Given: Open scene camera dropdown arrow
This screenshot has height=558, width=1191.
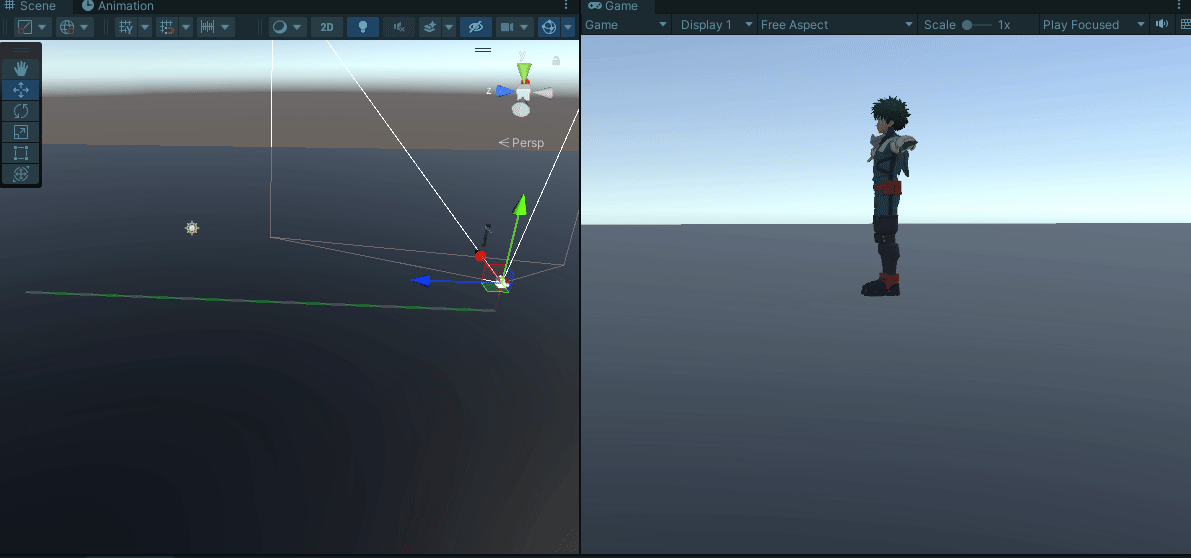Looking at the screenshot, I should [526, 27].
